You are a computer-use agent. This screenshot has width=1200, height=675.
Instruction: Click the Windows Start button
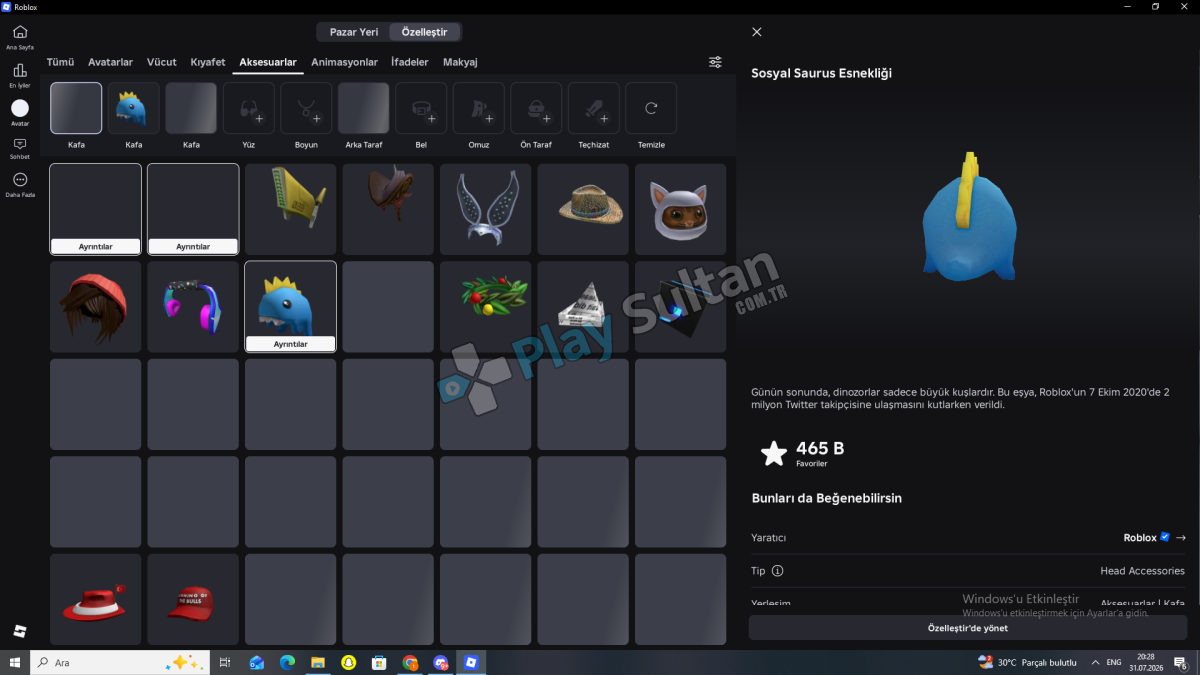[x=14, y=662]
